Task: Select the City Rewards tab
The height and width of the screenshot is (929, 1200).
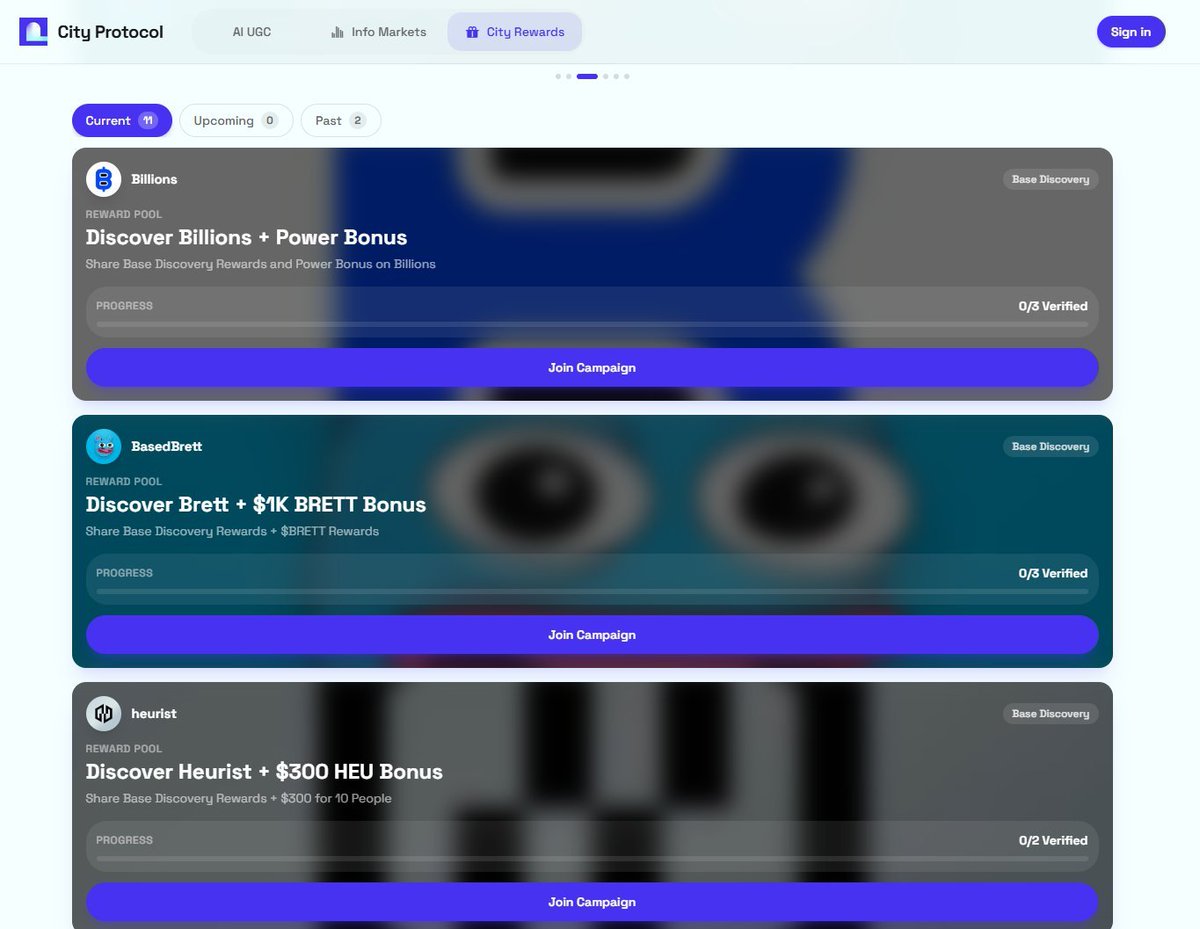Action: pyautogui.click(x=514, y=32)
